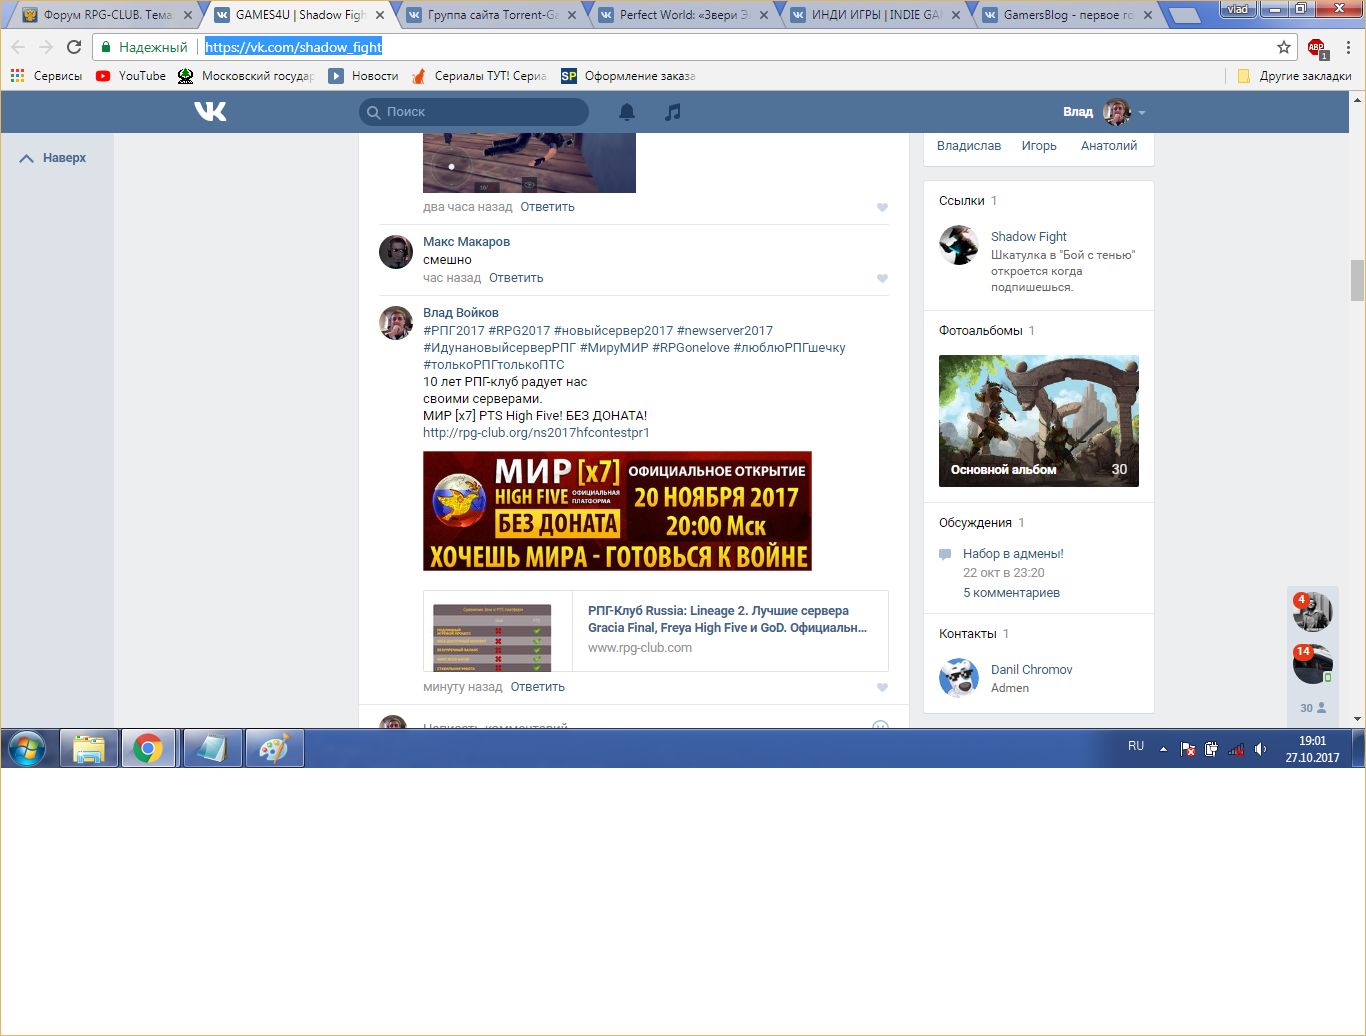
Task: Click the AdBlock extension icon
Action: pos(1316,47)
